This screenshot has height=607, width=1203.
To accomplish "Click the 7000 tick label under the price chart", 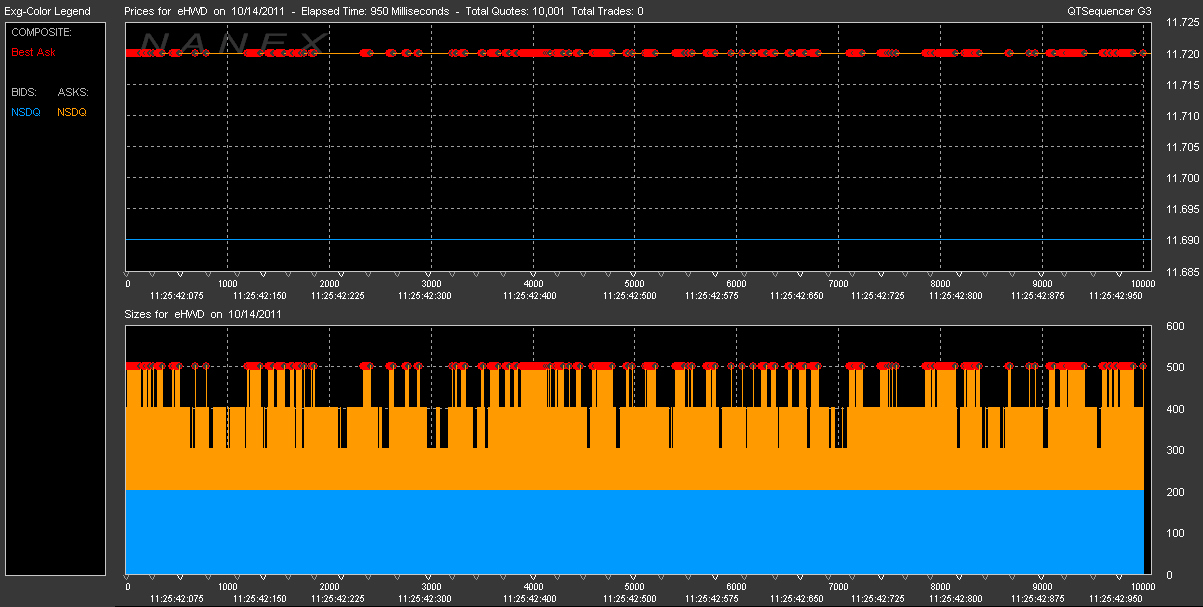I will pos(838,284).
